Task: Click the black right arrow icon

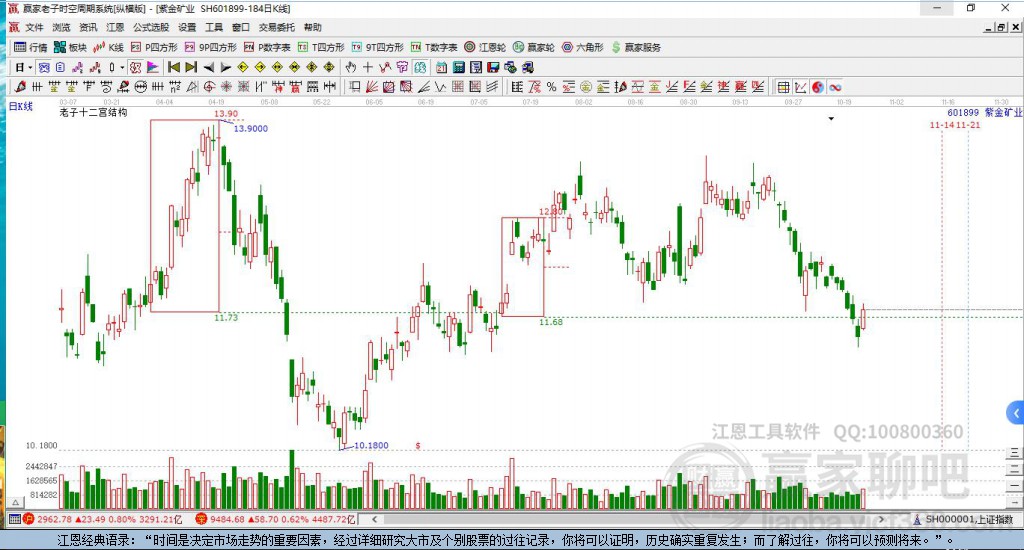Action: click(x=226, y=67)
